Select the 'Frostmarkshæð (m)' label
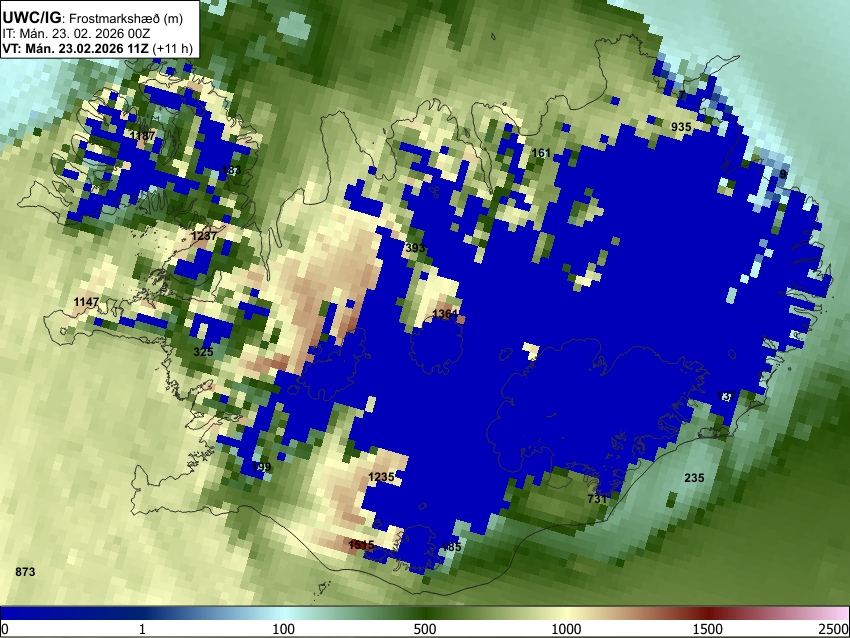 point(126,19)
